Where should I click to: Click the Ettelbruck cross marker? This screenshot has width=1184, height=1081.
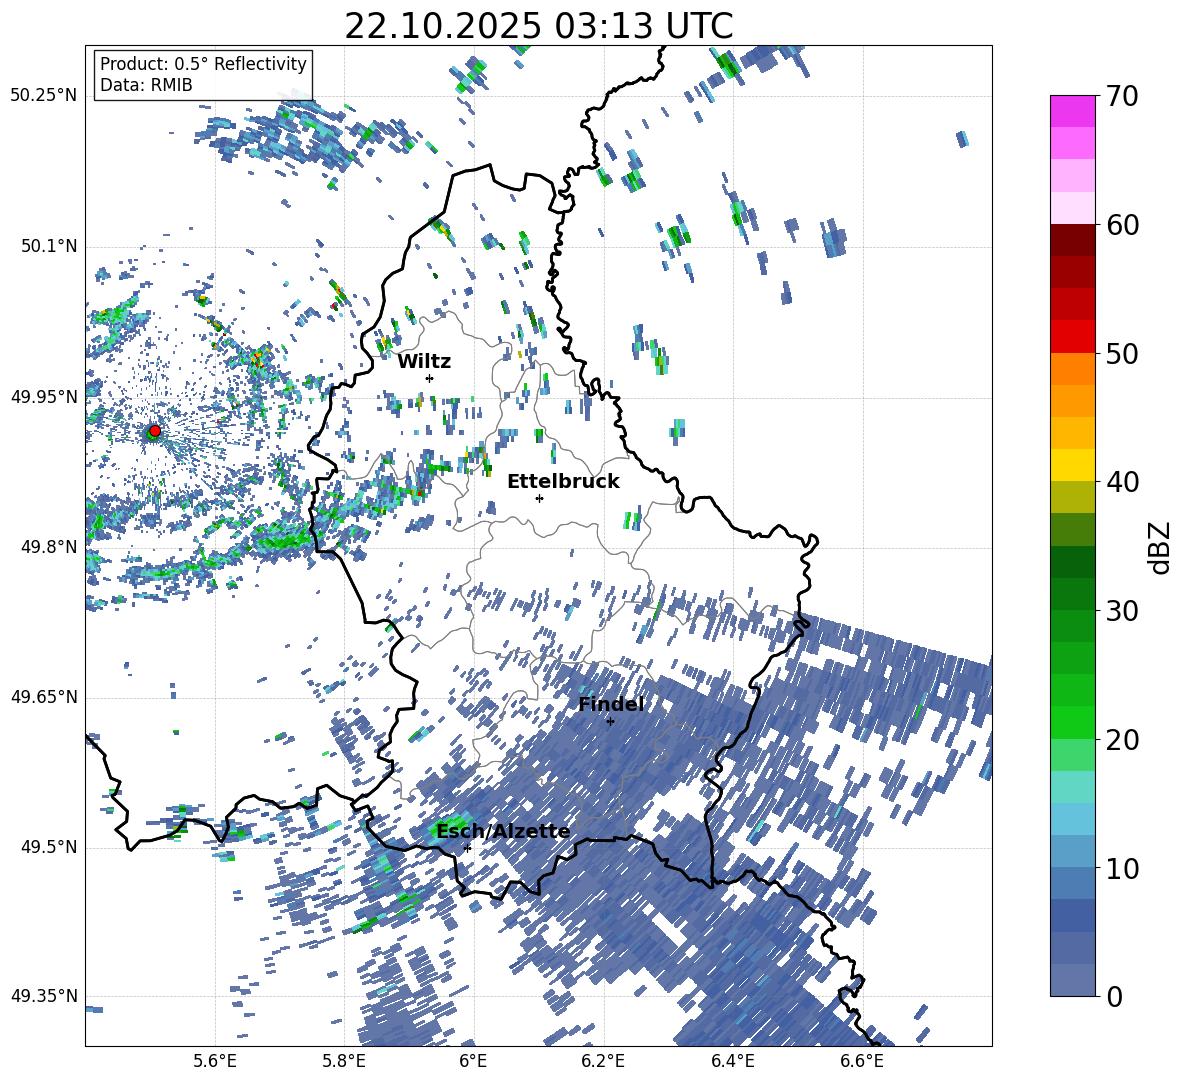(539, 498)
